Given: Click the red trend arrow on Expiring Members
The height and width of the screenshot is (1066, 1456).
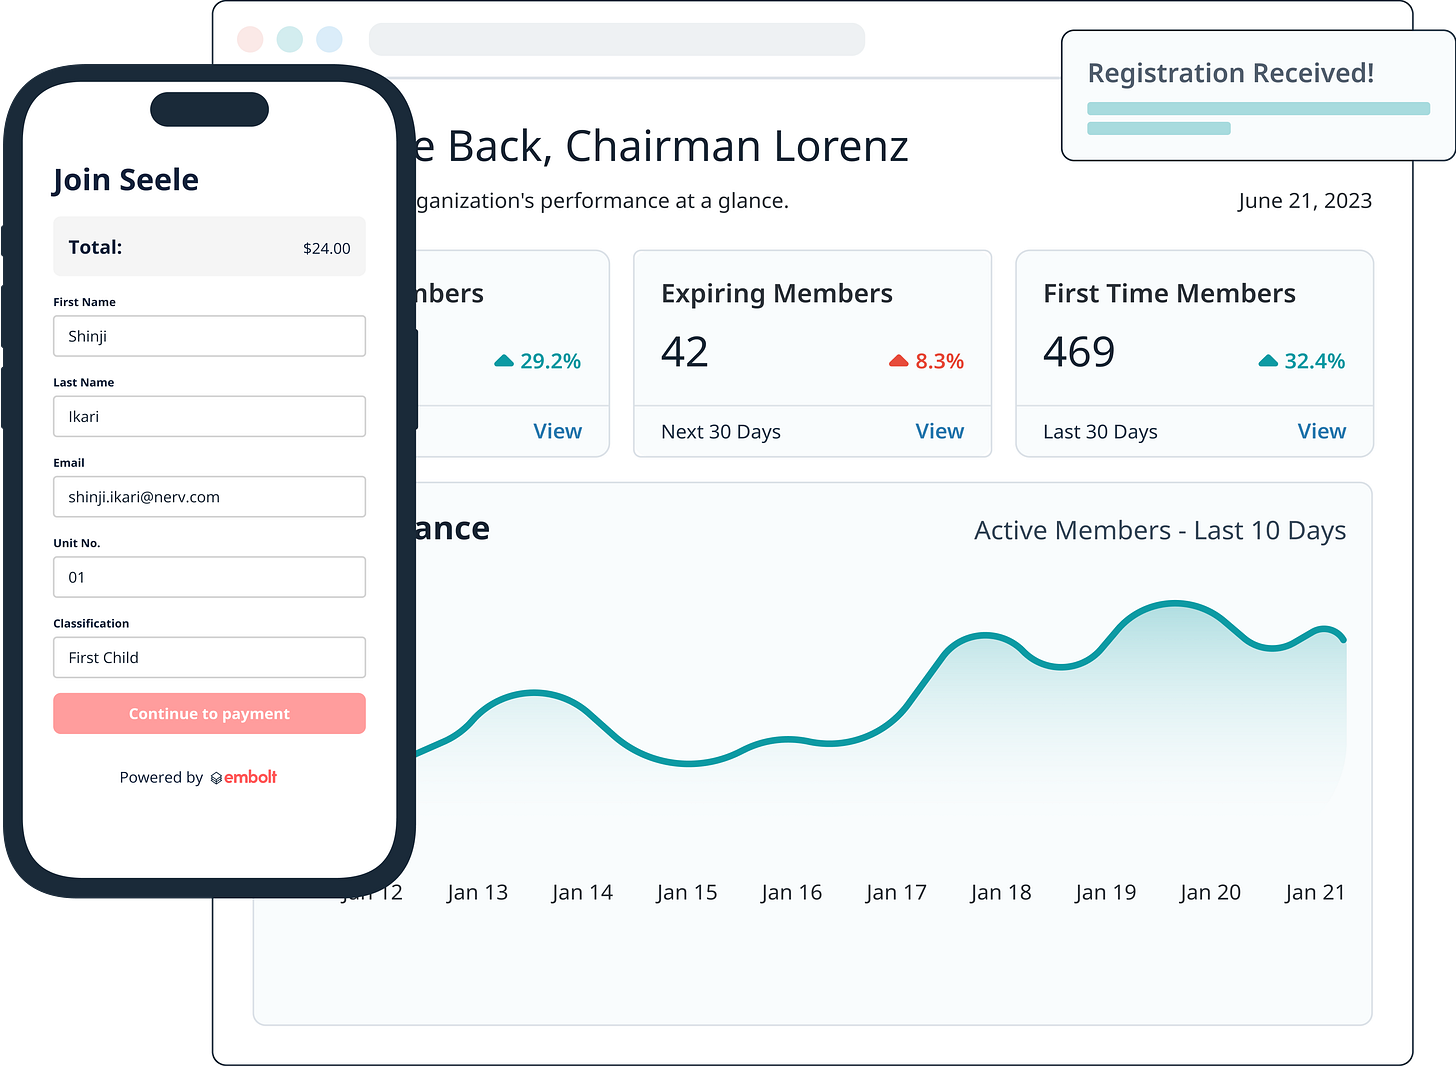Looking at the screenshot, I should [x=898, y=360].
